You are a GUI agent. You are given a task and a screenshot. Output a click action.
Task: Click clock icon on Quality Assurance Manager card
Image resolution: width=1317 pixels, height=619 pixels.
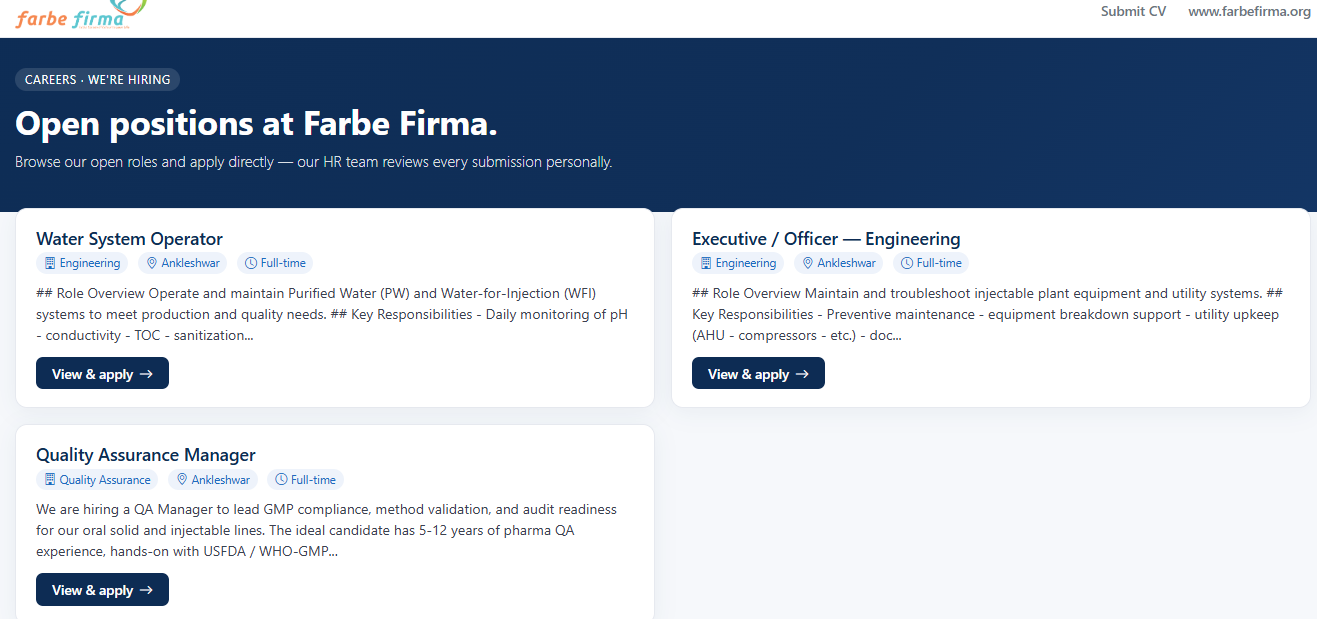[x=281, y=479]
